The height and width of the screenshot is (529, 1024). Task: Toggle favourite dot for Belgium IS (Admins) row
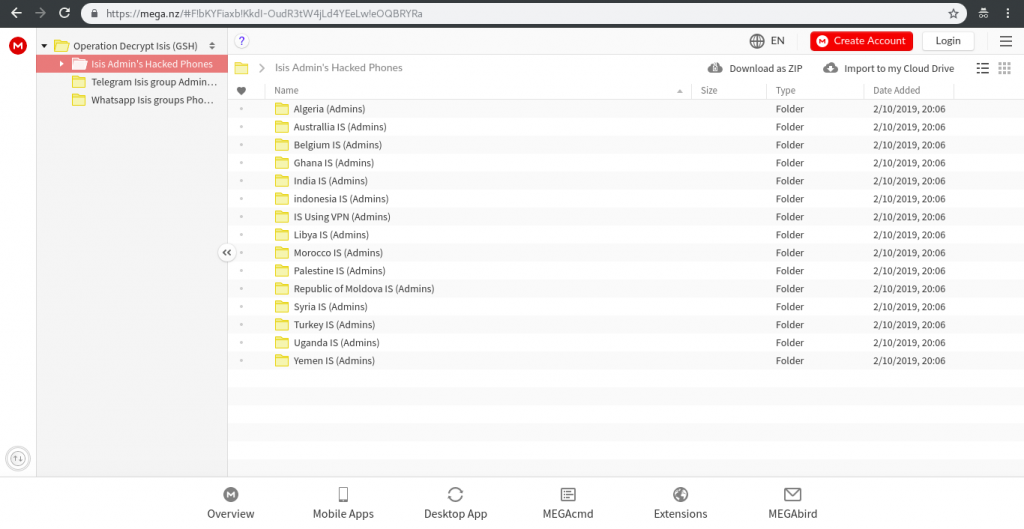click(242, 145)
